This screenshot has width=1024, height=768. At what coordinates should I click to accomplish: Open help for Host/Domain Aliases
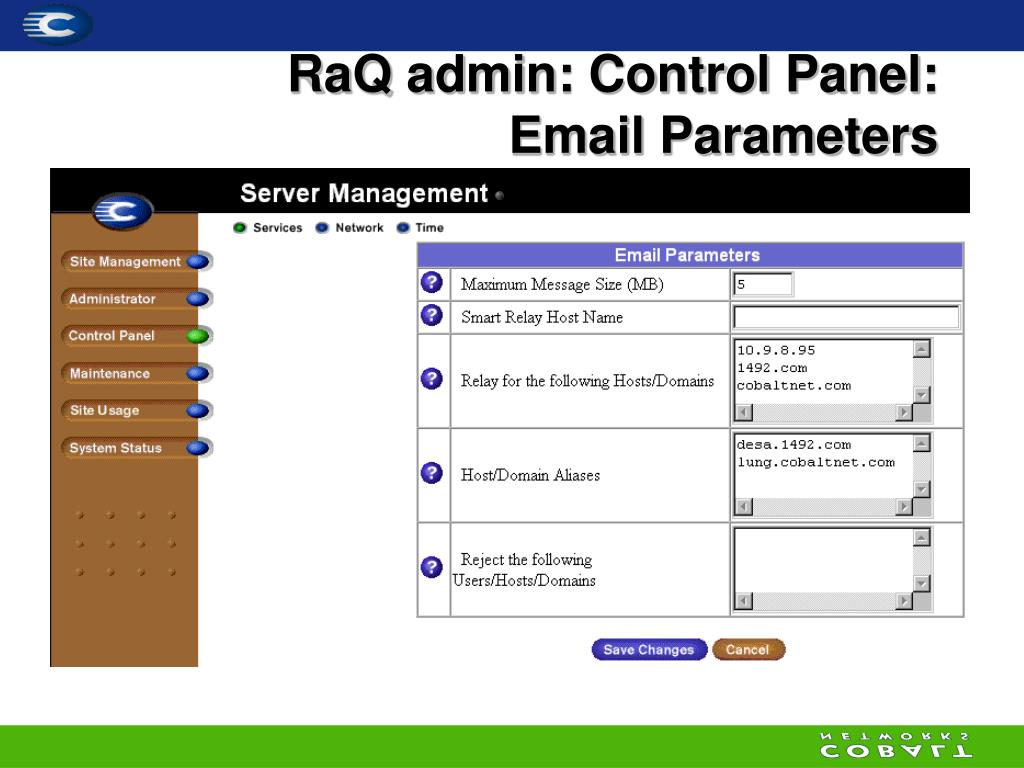tap(432, 473)
